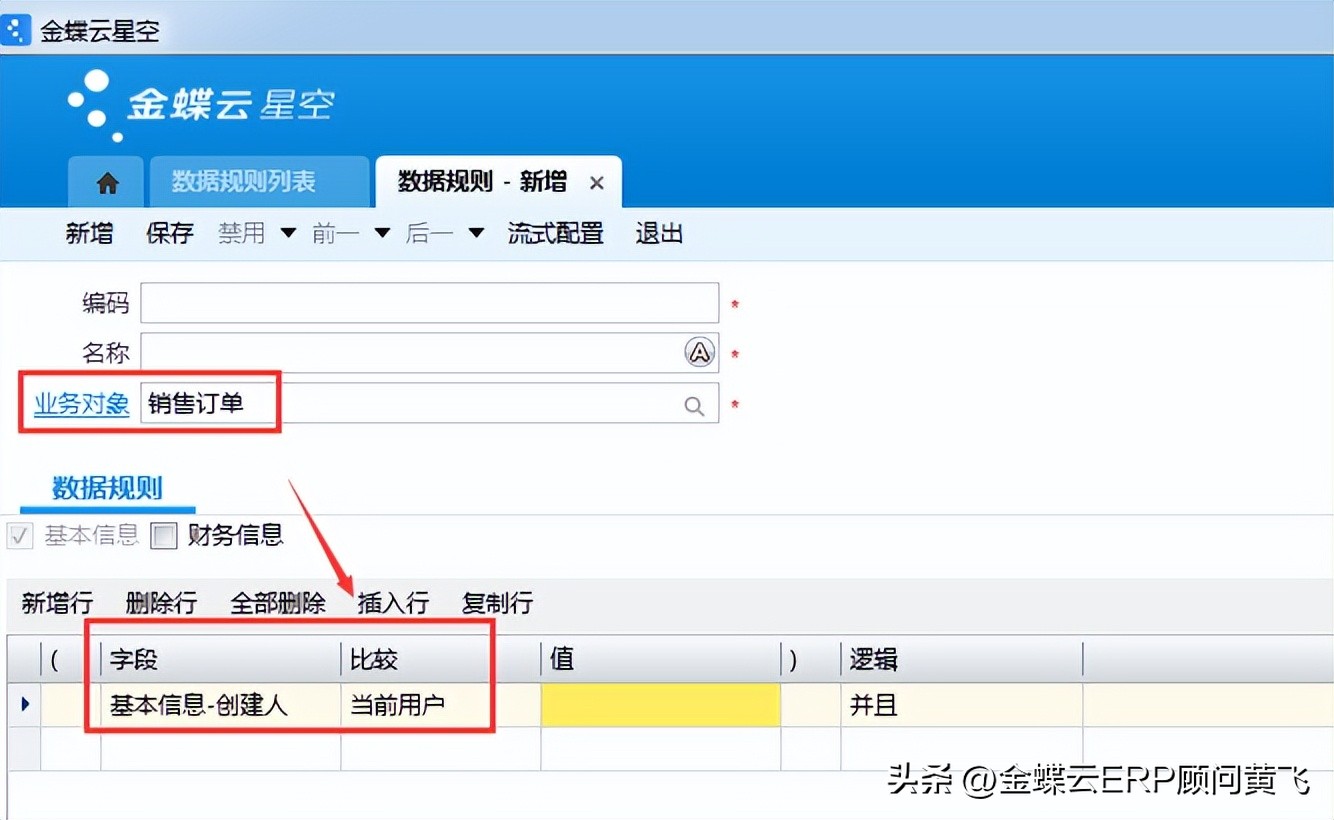Click the row selector arrow of first row
This screenshot has width=1334, height=820.
coord(24,705)
